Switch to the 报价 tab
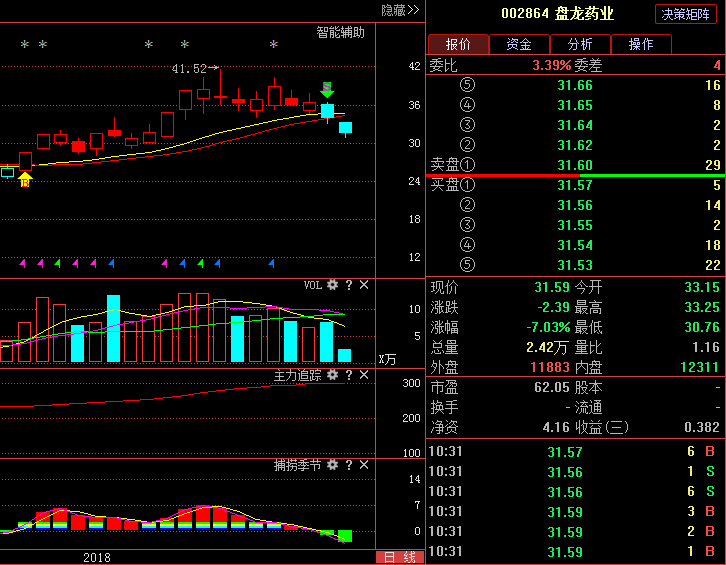The height and width of the screenshot is (565, 726). pyautogui.click(x=458, y=44)
